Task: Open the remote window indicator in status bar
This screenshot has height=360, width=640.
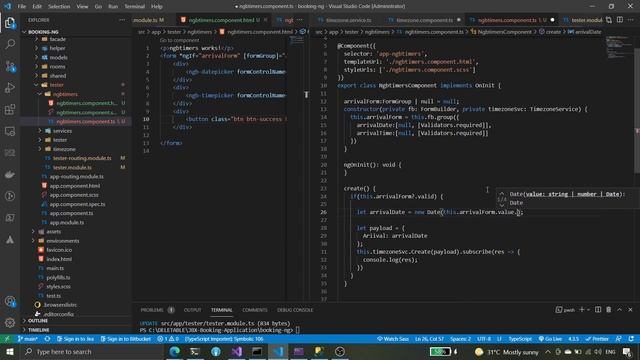Action: [7, 339]
